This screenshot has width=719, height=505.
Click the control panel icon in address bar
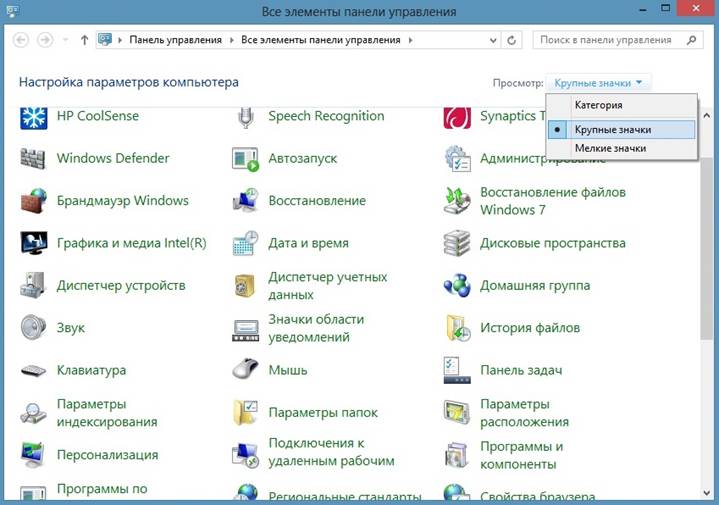pos(105,40)
